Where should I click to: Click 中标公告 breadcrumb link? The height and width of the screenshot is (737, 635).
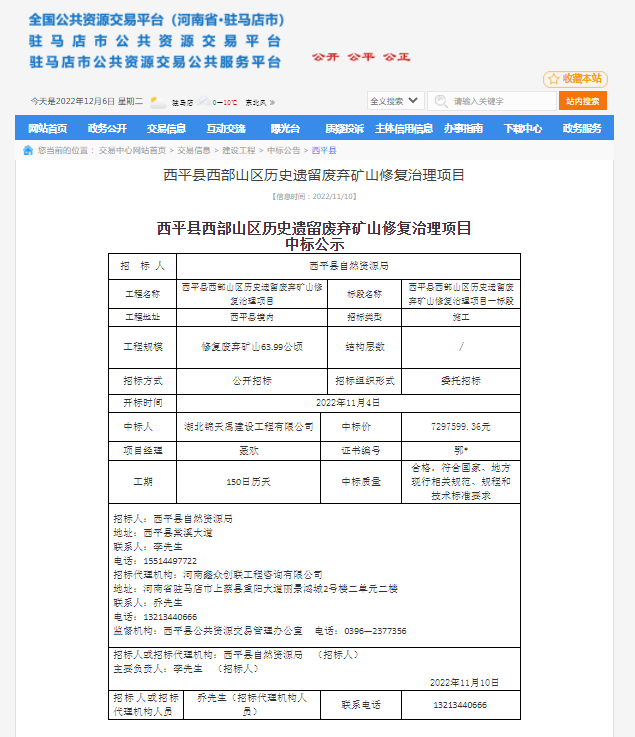coord(283,150)
